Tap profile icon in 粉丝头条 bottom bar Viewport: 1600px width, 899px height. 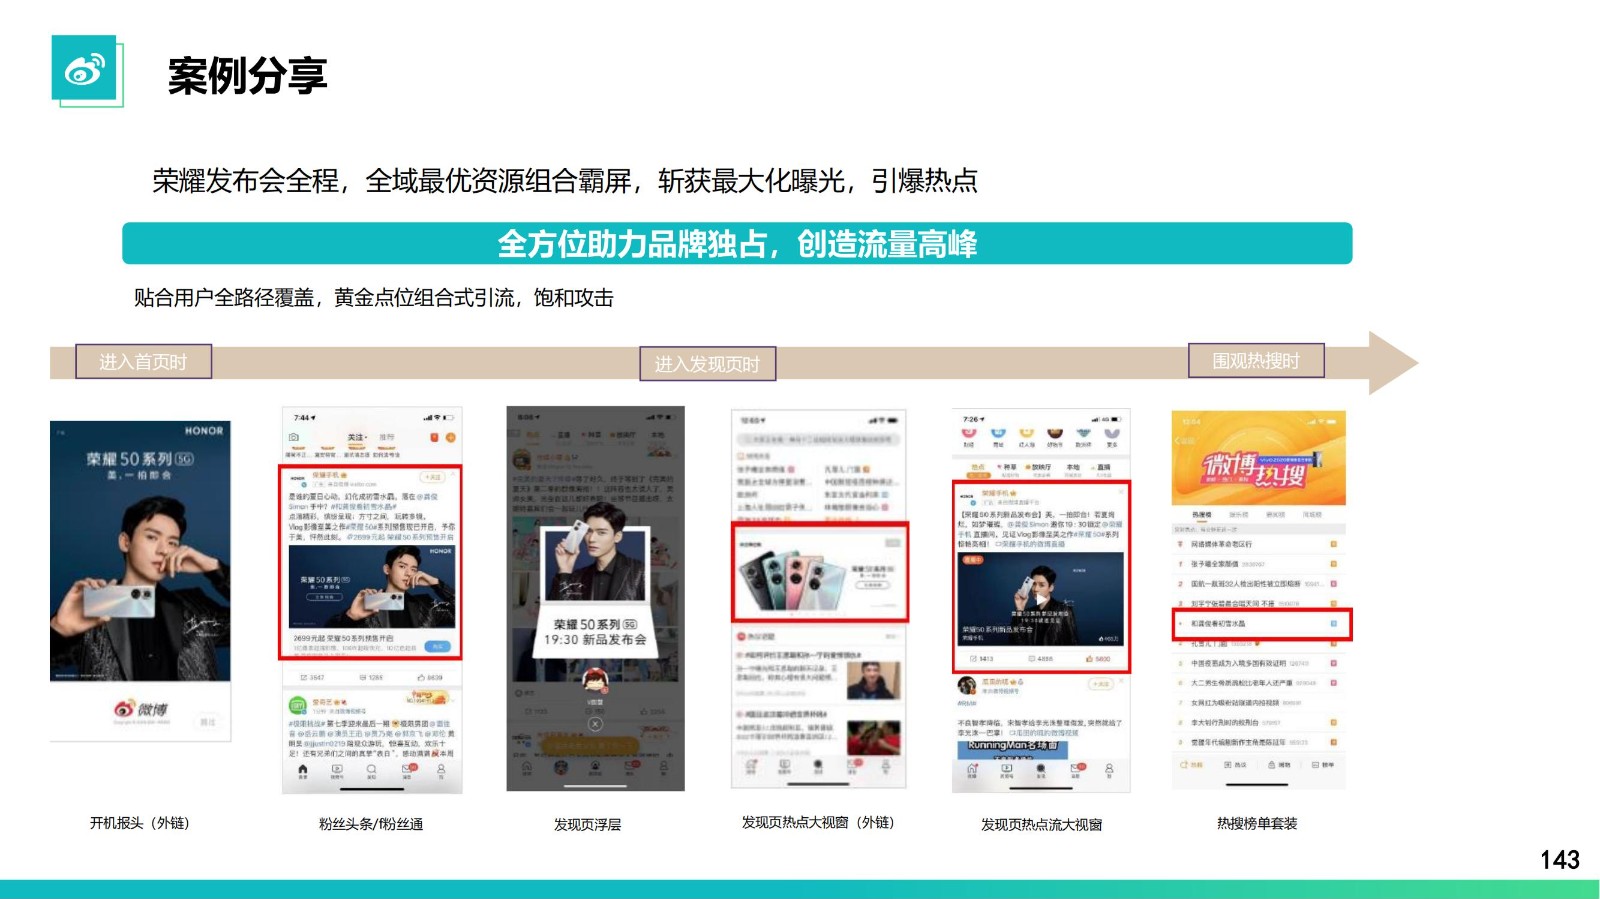(x=441, y=770)
